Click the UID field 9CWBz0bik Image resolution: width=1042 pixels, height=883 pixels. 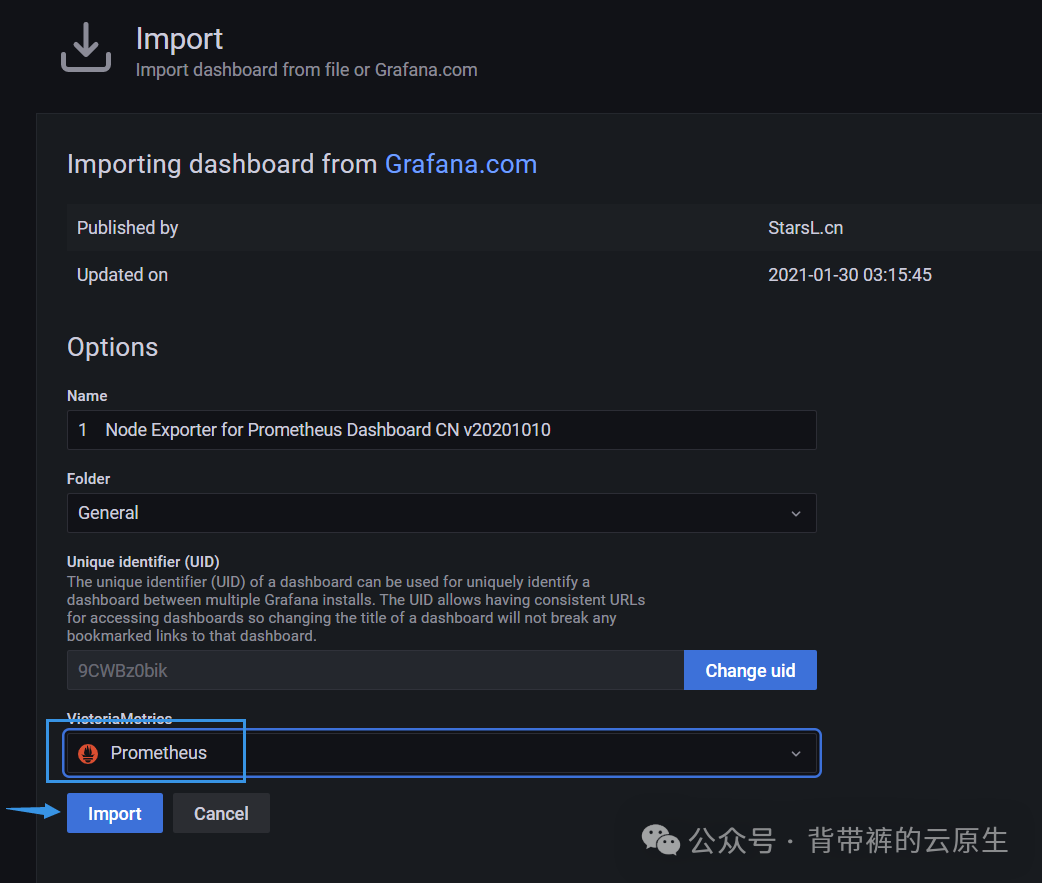pyautogui.click(x=375, y=670)
